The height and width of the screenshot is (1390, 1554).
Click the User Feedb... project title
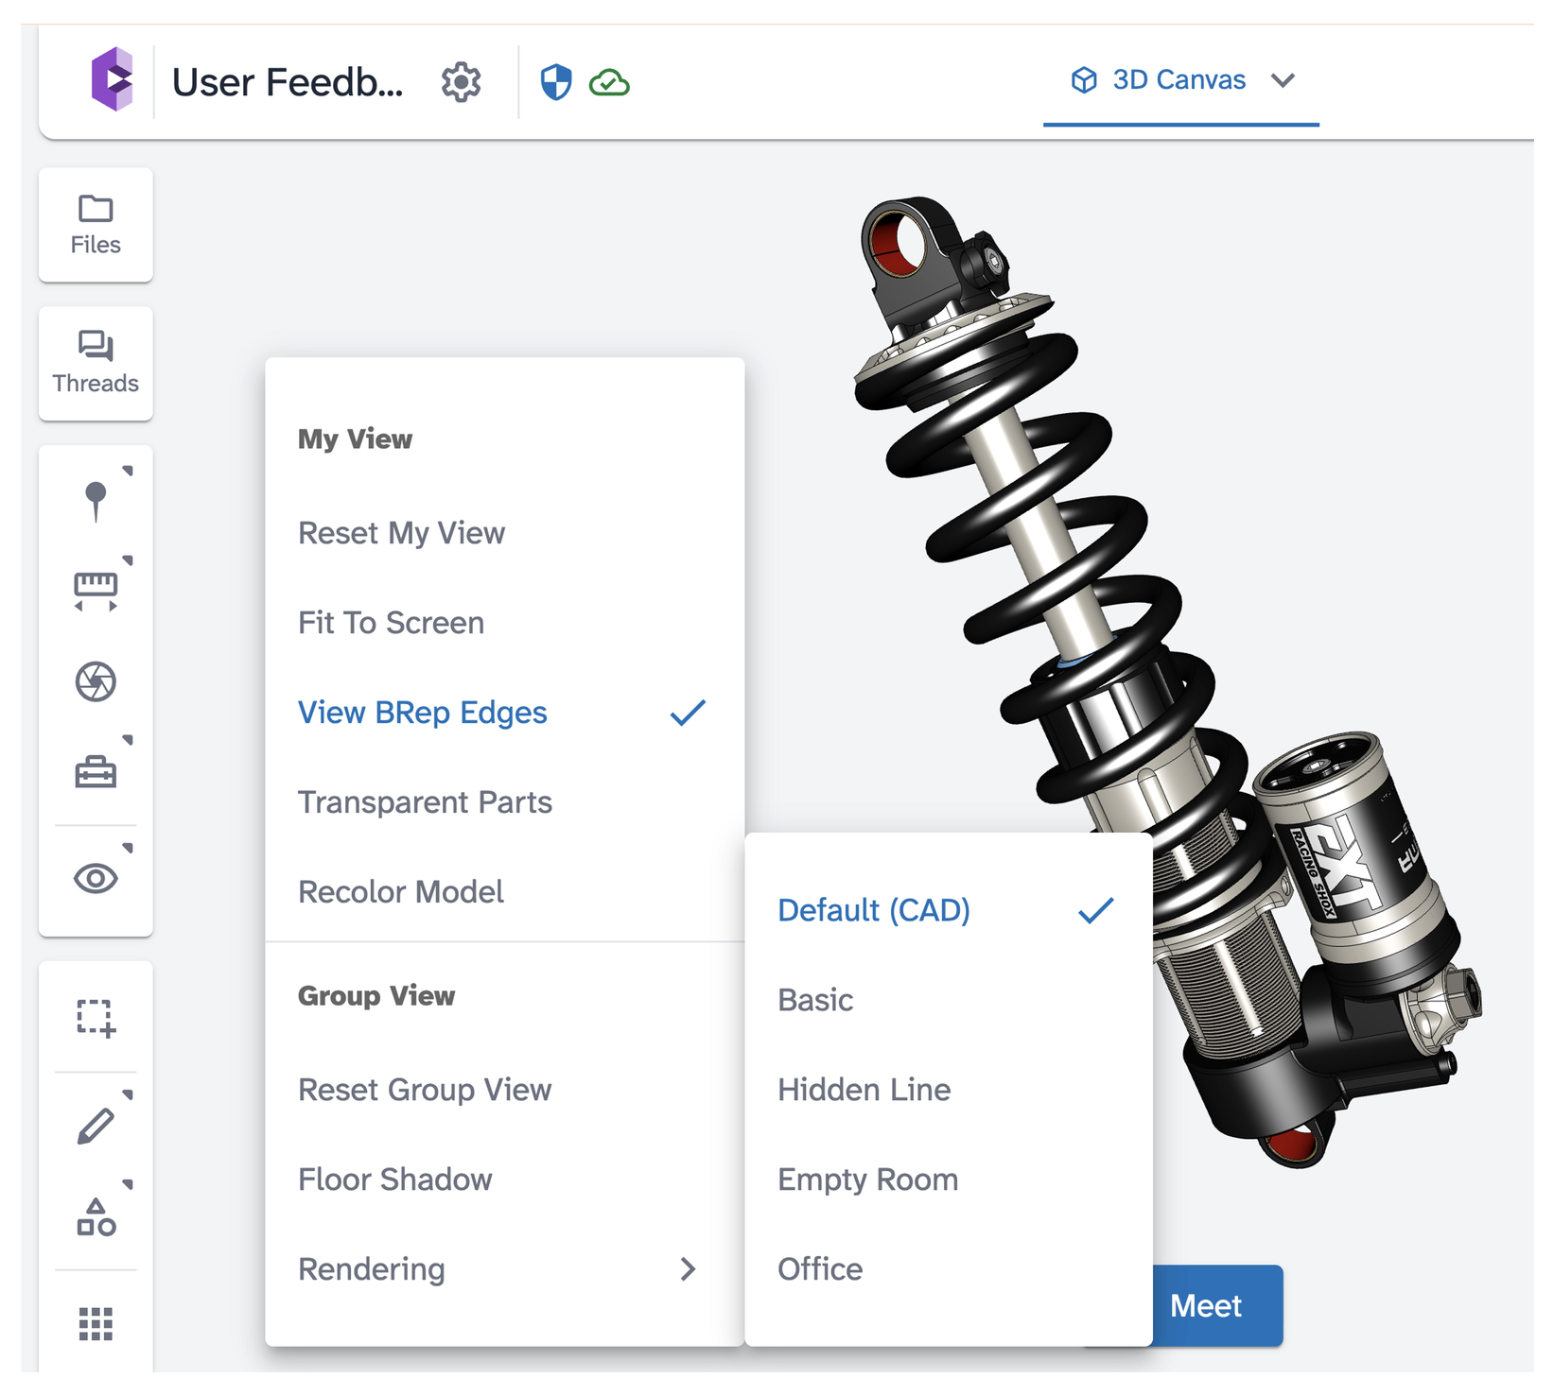288,82
